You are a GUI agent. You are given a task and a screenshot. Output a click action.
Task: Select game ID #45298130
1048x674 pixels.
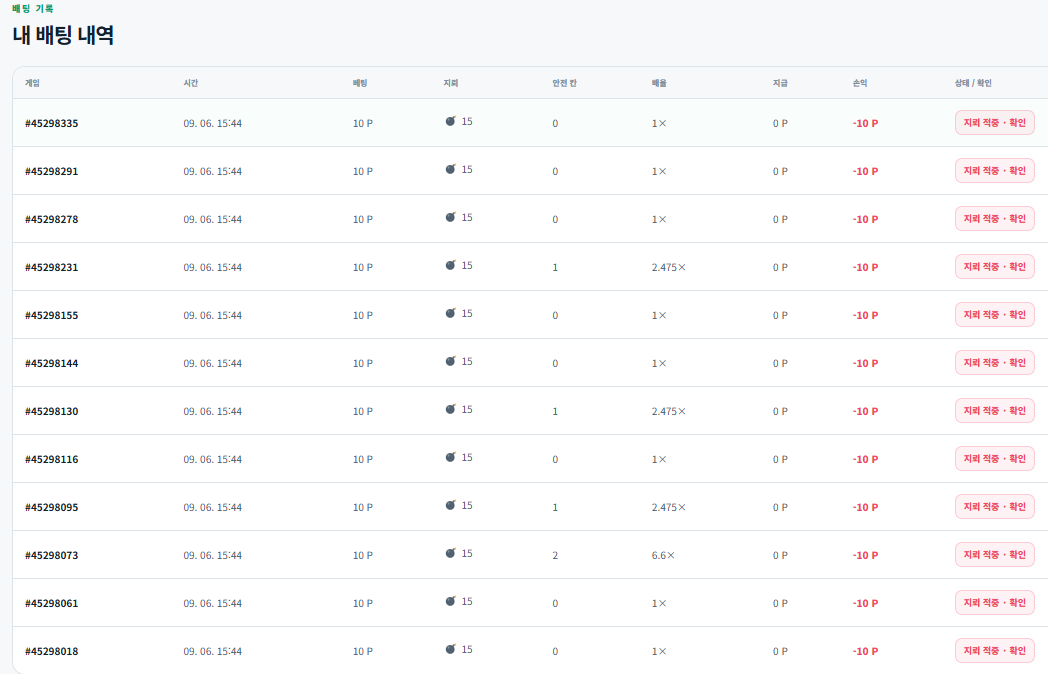click(51, 412)
